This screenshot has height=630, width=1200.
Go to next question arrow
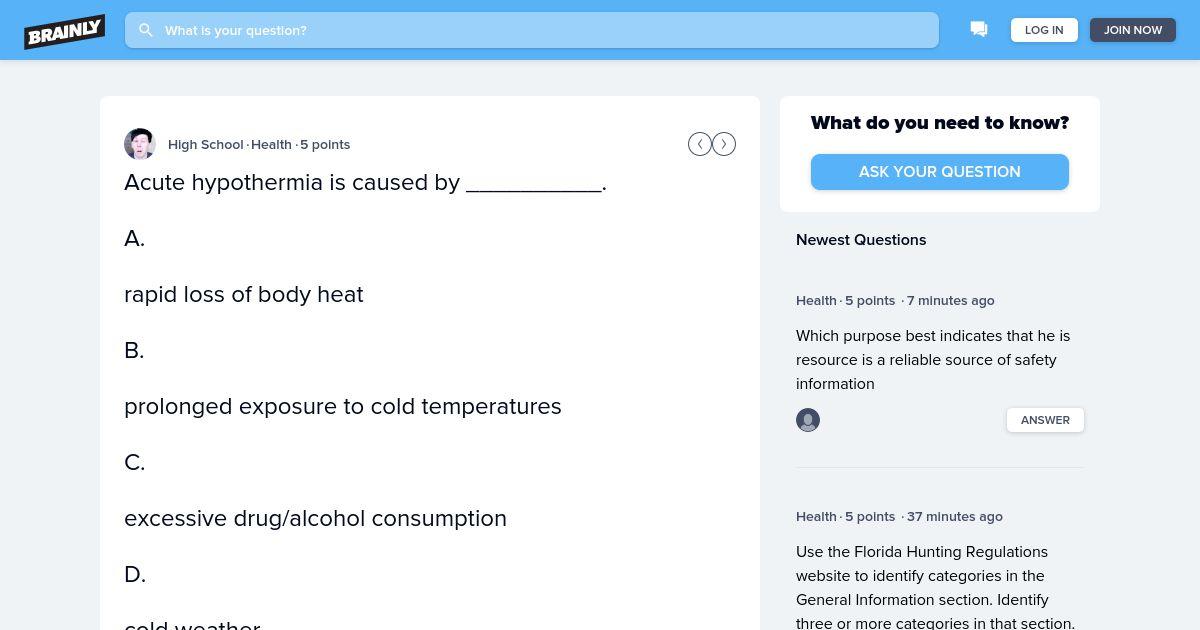pos(724,144)
